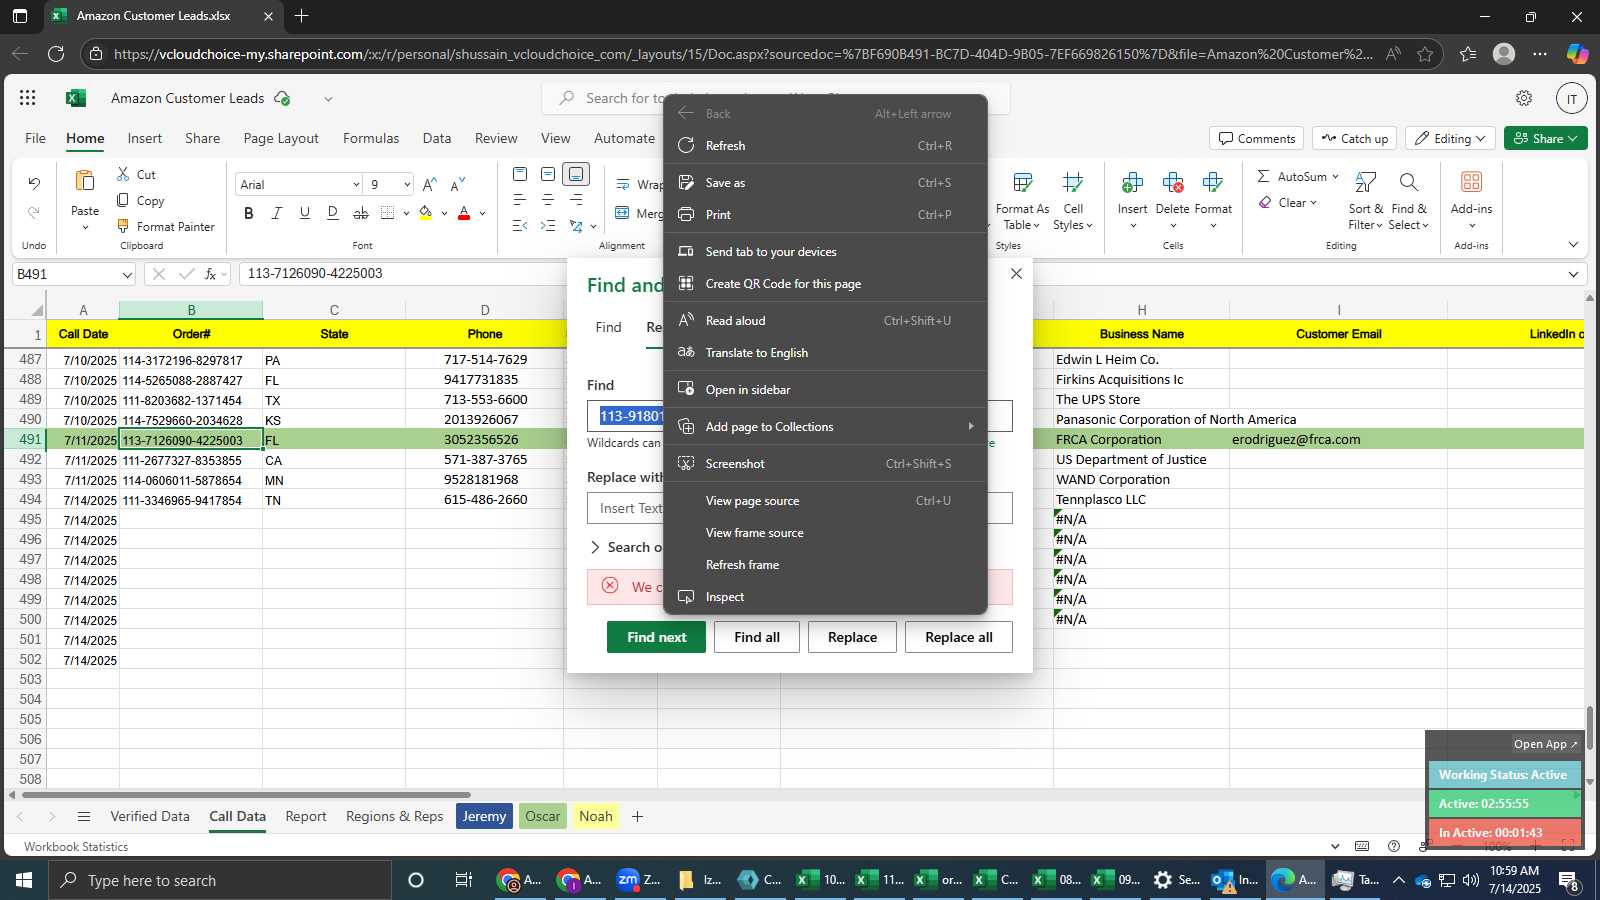Screen dimensions: 1600x900
Task: Expand the AutoSum dropdown arrow
Action: (x=1335, y=176)
